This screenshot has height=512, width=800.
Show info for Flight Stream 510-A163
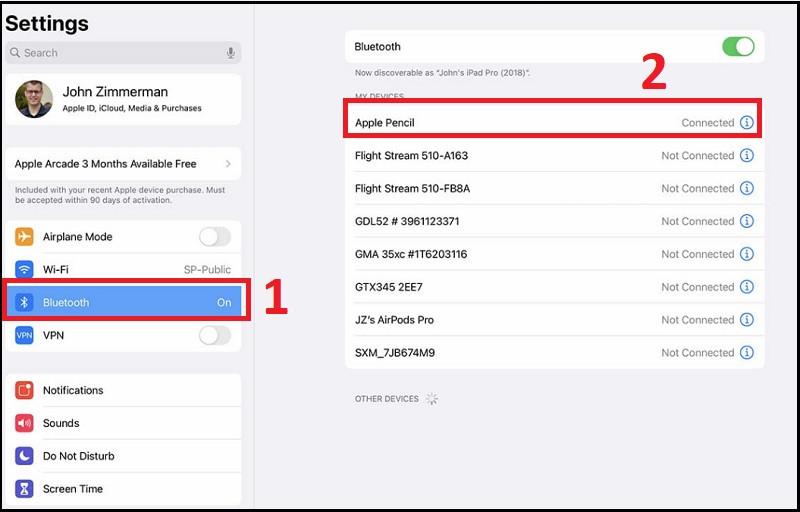pyautogui.click(x=746, y=156)
